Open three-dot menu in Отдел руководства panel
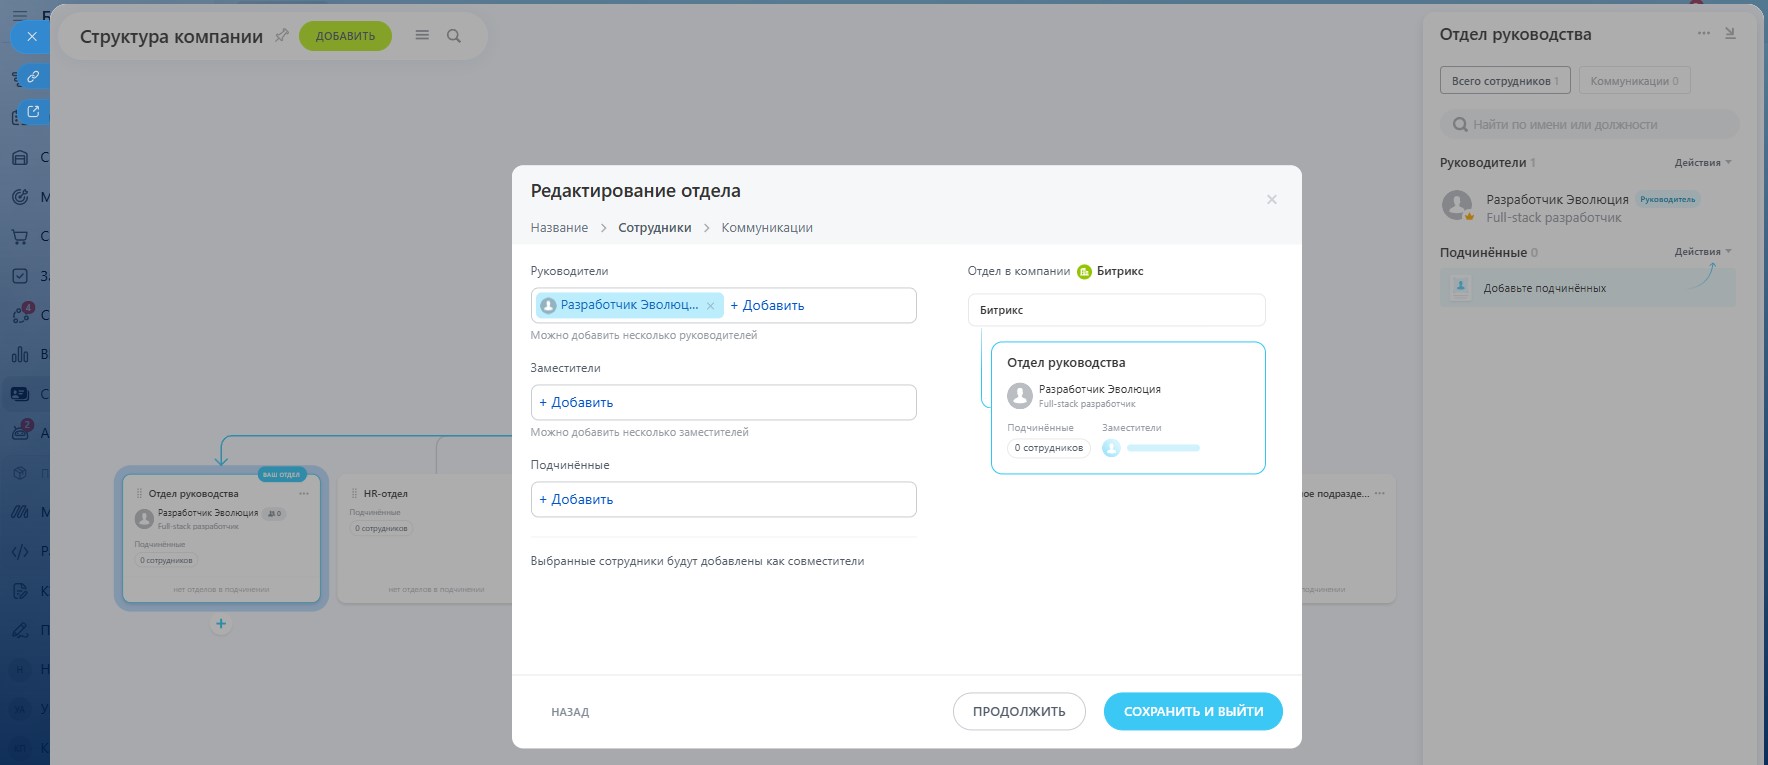Viewport: 1768px width, 765px height. (x=1704, y=33)
